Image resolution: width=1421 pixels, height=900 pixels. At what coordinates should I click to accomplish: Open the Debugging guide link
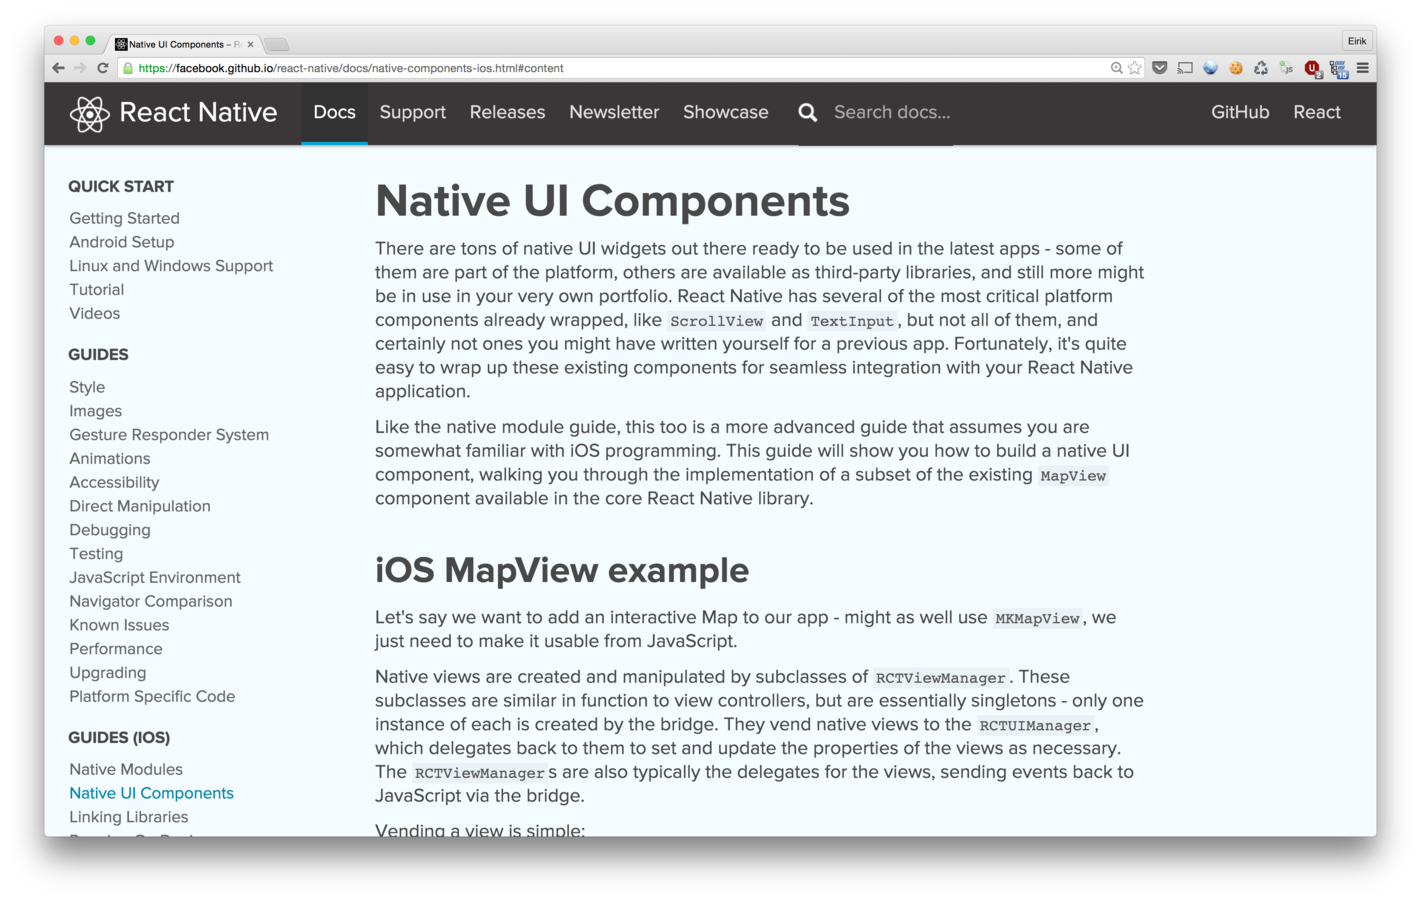click(110, 530)
